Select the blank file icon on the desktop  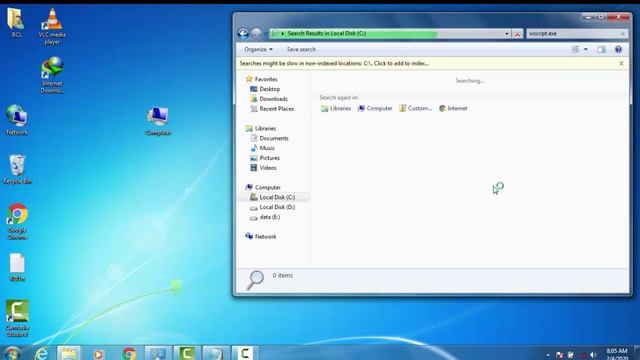click(17, 267)
